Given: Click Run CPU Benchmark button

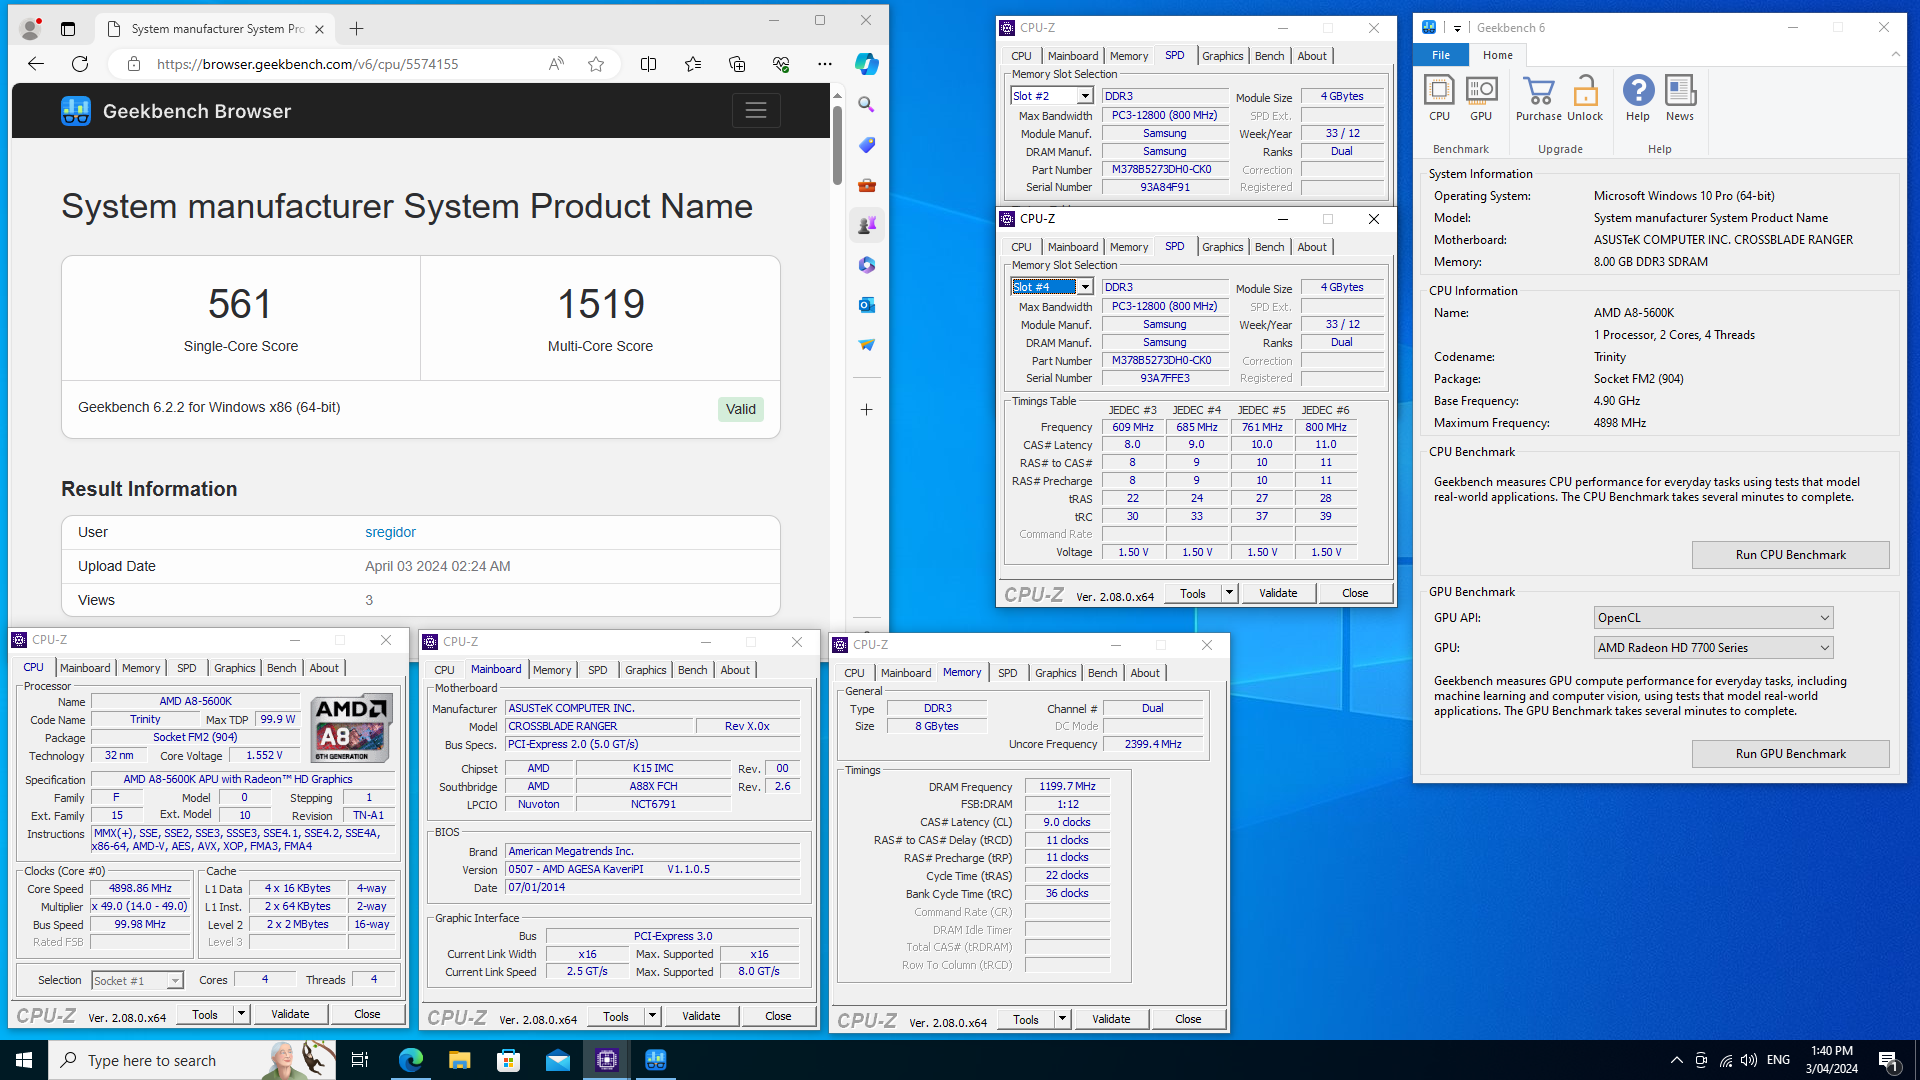Looking at the screenshot, I should 1790,555.
